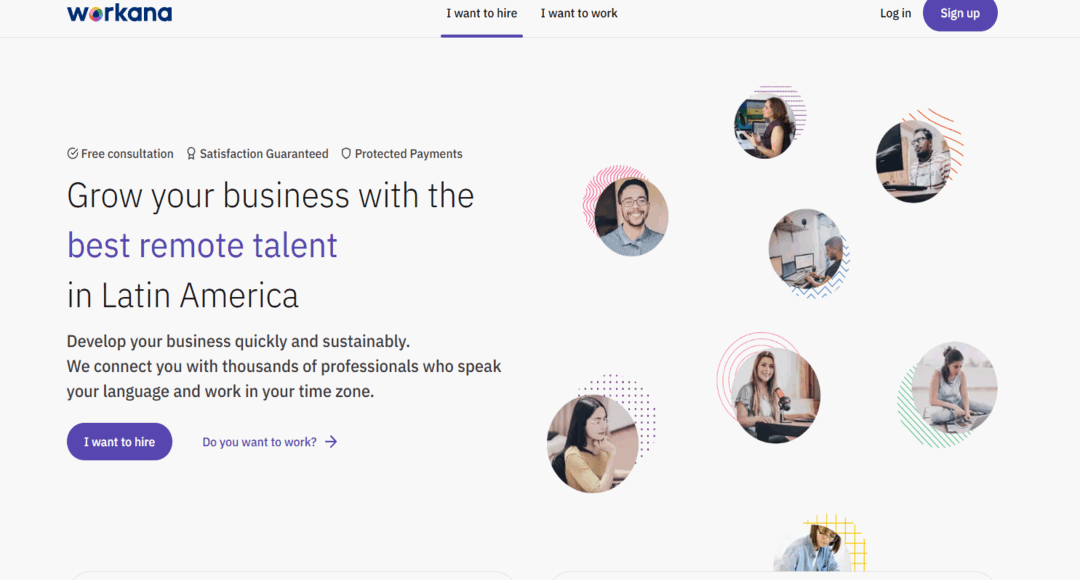Click the Satisfaction Guaranteed badge icon
Screen dimensions: 1080x580
(x=190, y=153)
